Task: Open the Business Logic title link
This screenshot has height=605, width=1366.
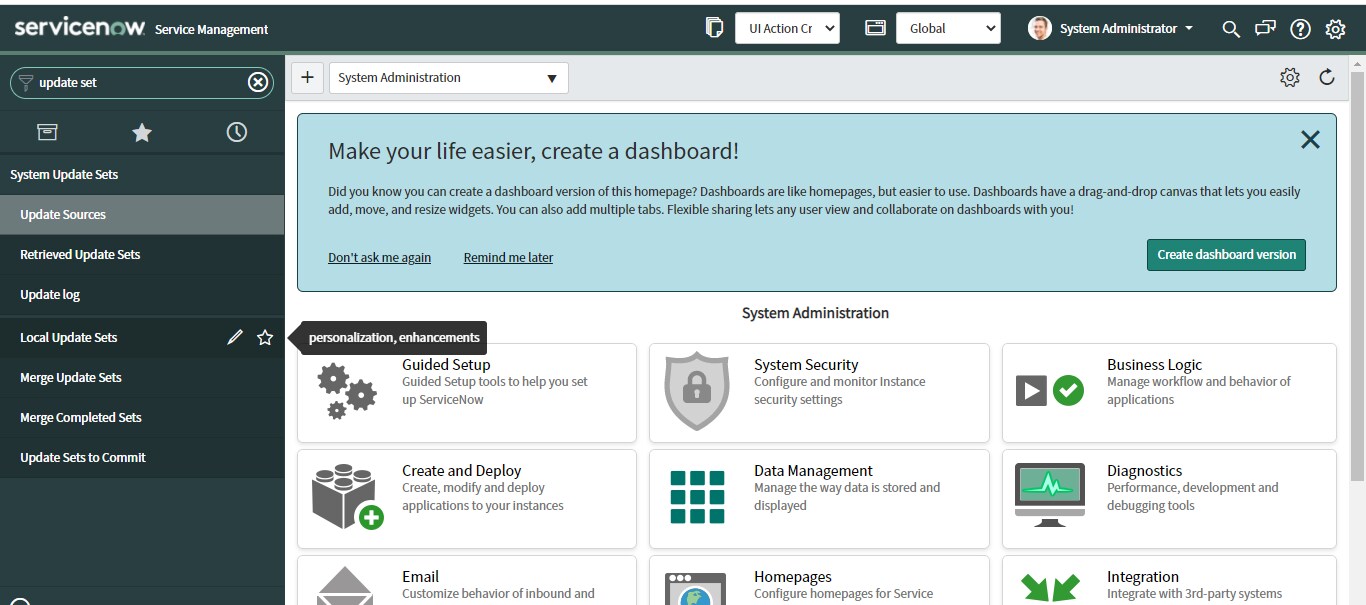Action: 1154,365
